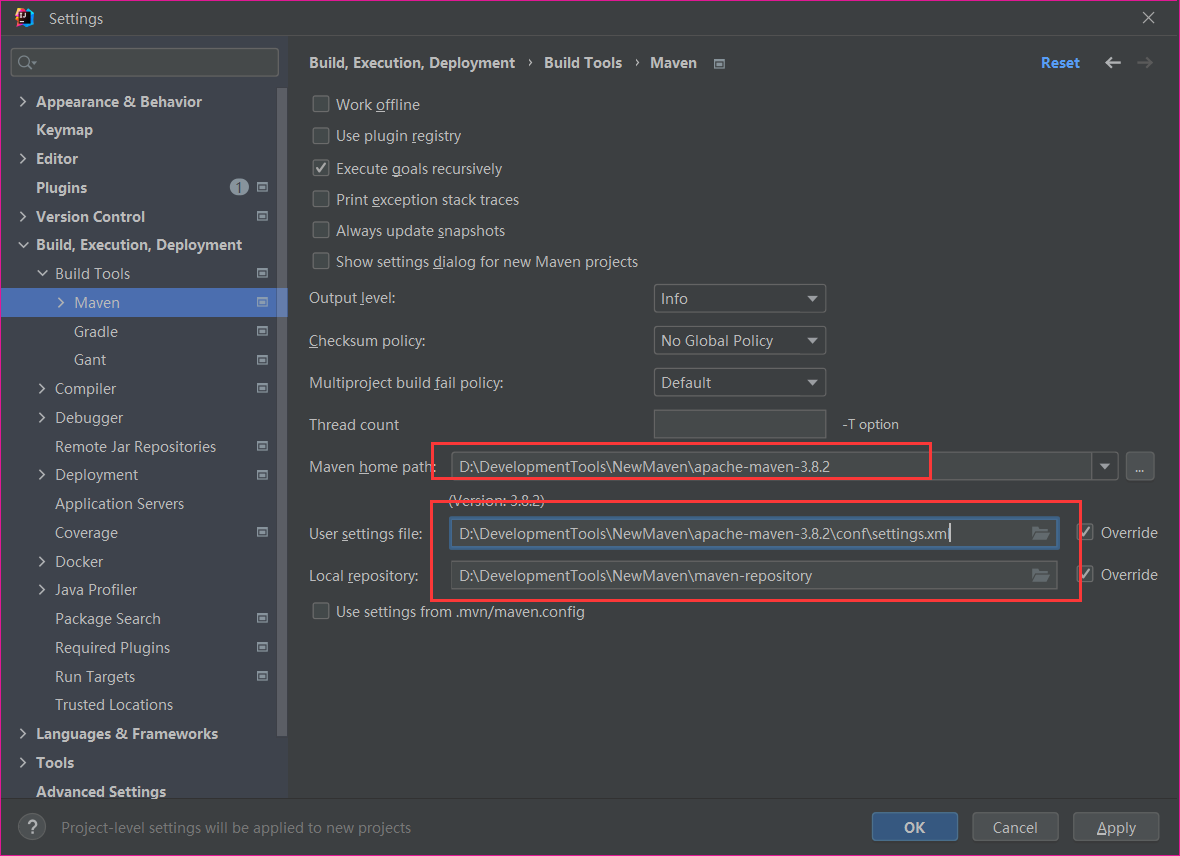The width and height of the screenshot is (1180, 856).
Task: Click the search icon in settings search box
Action: (26, 63)
